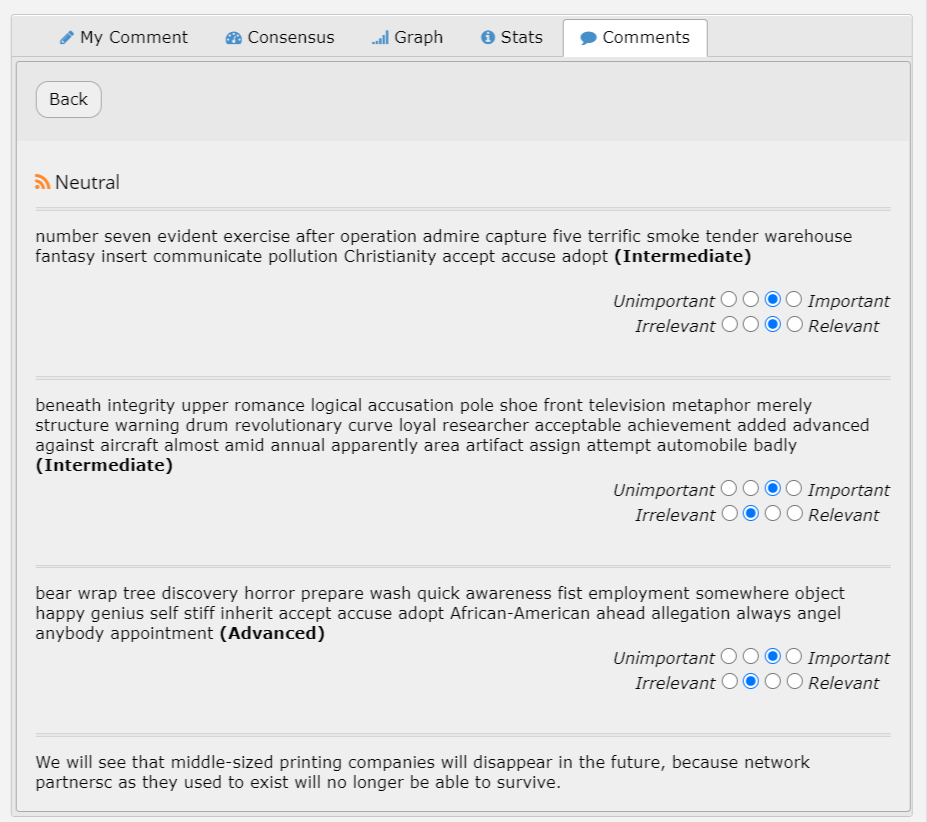The image size is (927, 822).
Task: Select the rightmost Important radio in first comment
Action: pos(794,299)
